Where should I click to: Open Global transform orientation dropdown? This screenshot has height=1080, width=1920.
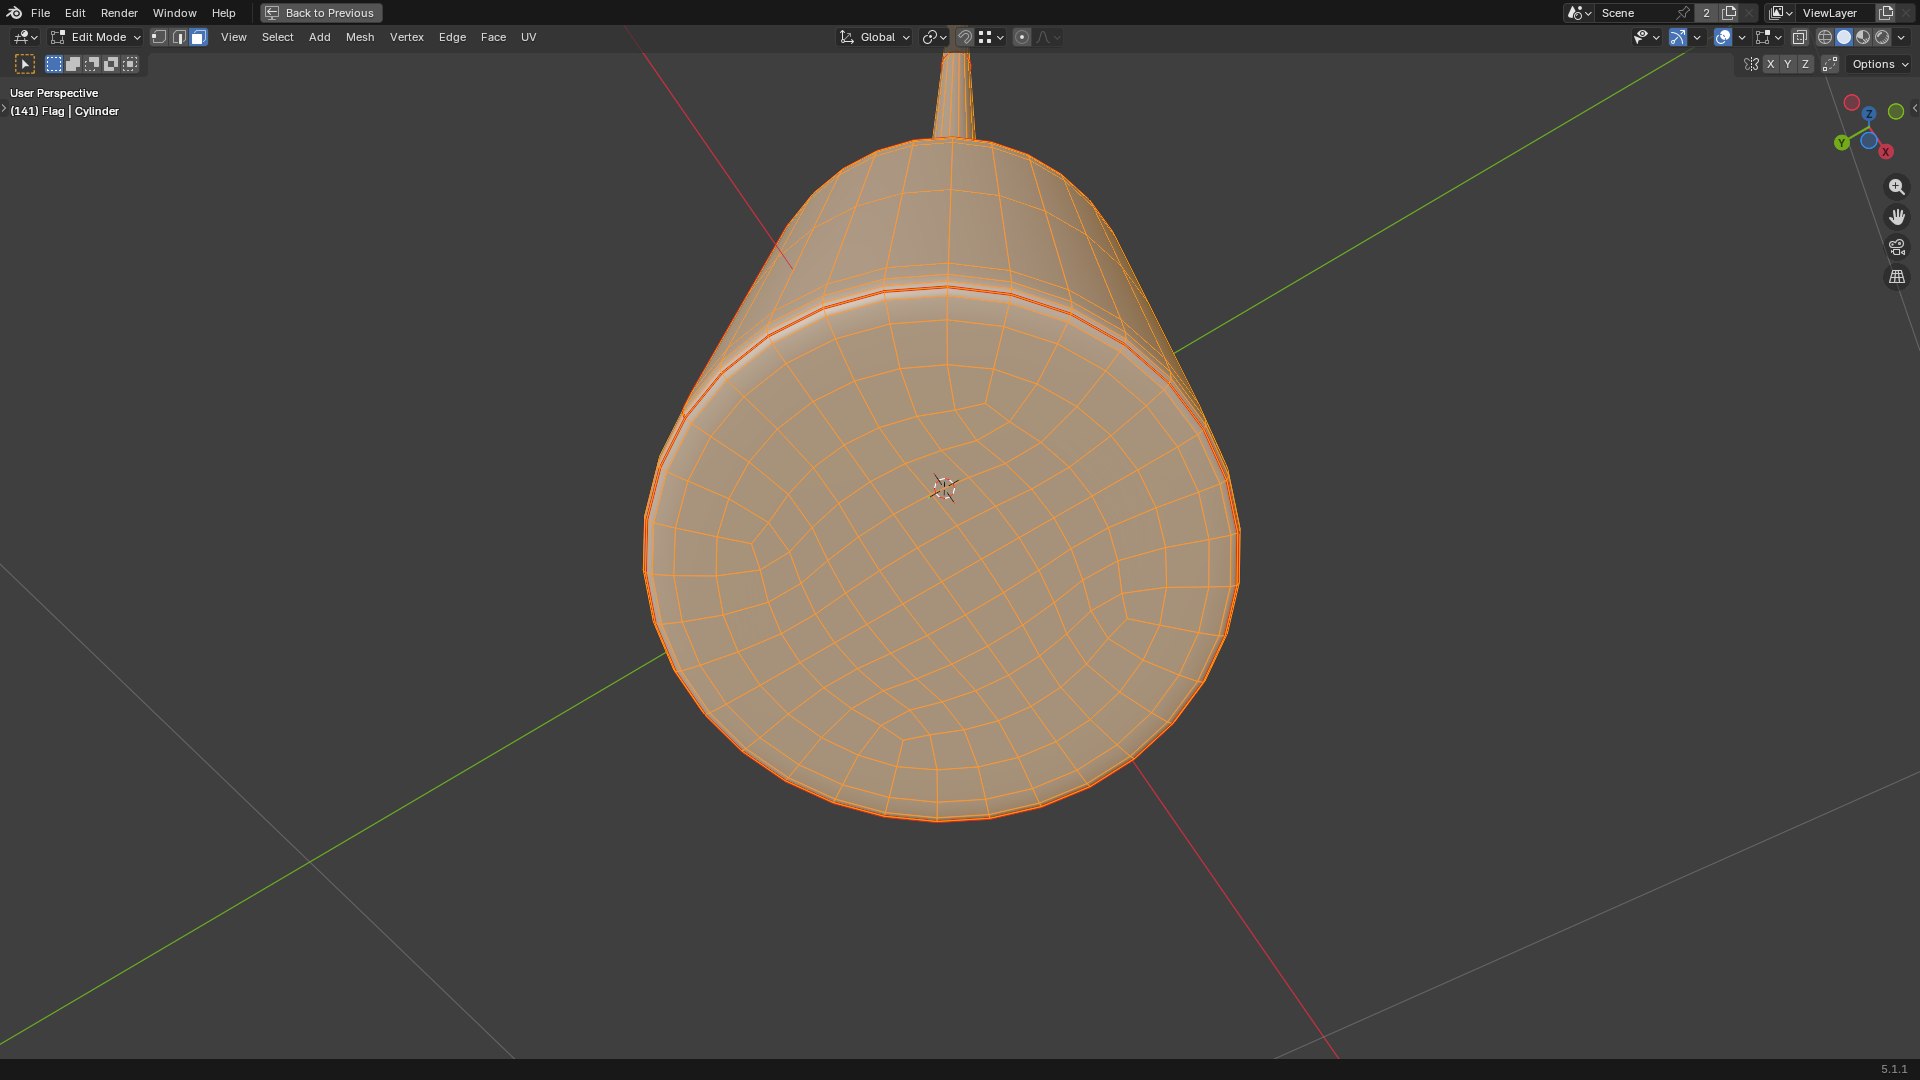point(875,37)
